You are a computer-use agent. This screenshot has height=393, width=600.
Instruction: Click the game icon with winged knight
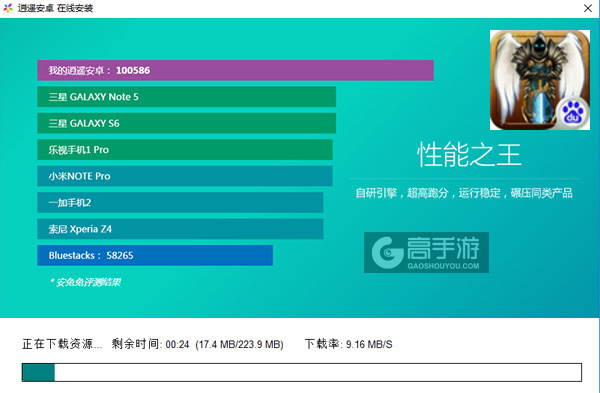(x=540, y=80)
